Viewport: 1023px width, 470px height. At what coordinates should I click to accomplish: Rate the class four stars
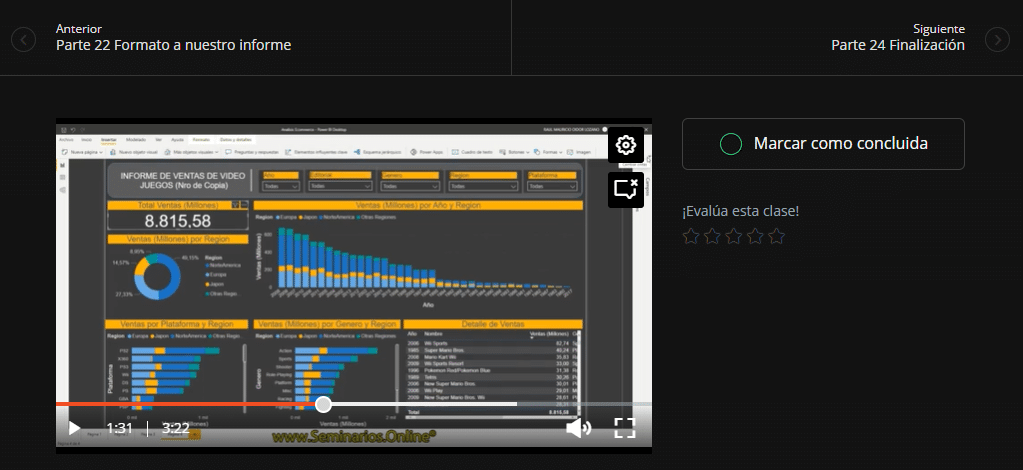(755, 237)
